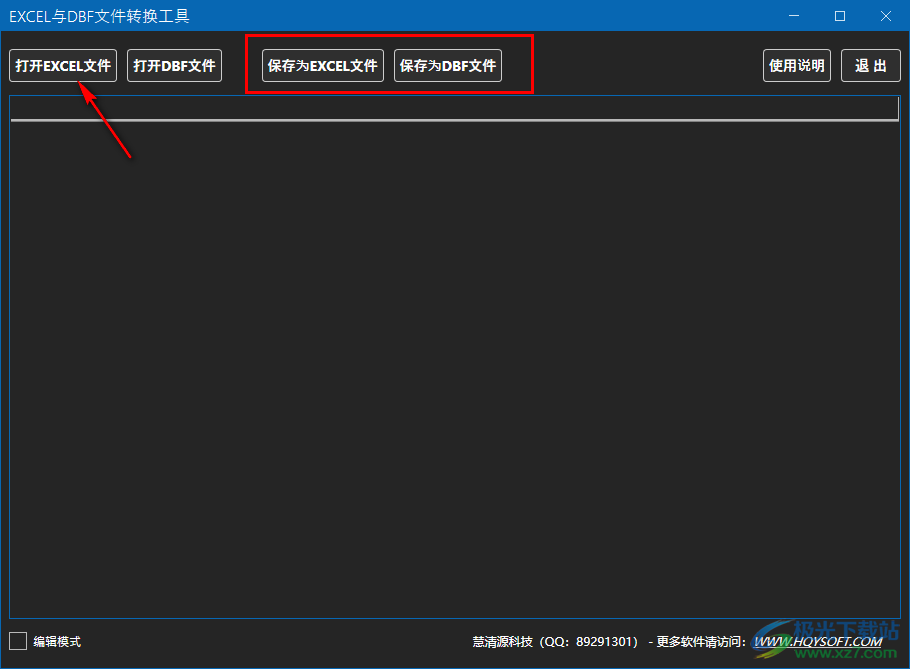Select the 慧清源科技 (QQ: 89291301) text

pos(555,642)
